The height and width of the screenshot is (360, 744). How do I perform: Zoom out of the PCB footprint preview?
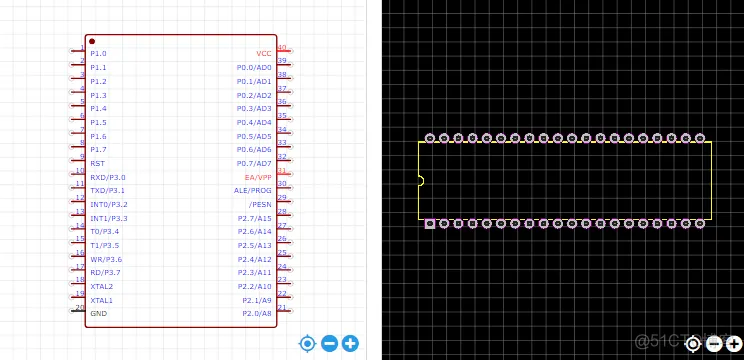tap(714, 343)
